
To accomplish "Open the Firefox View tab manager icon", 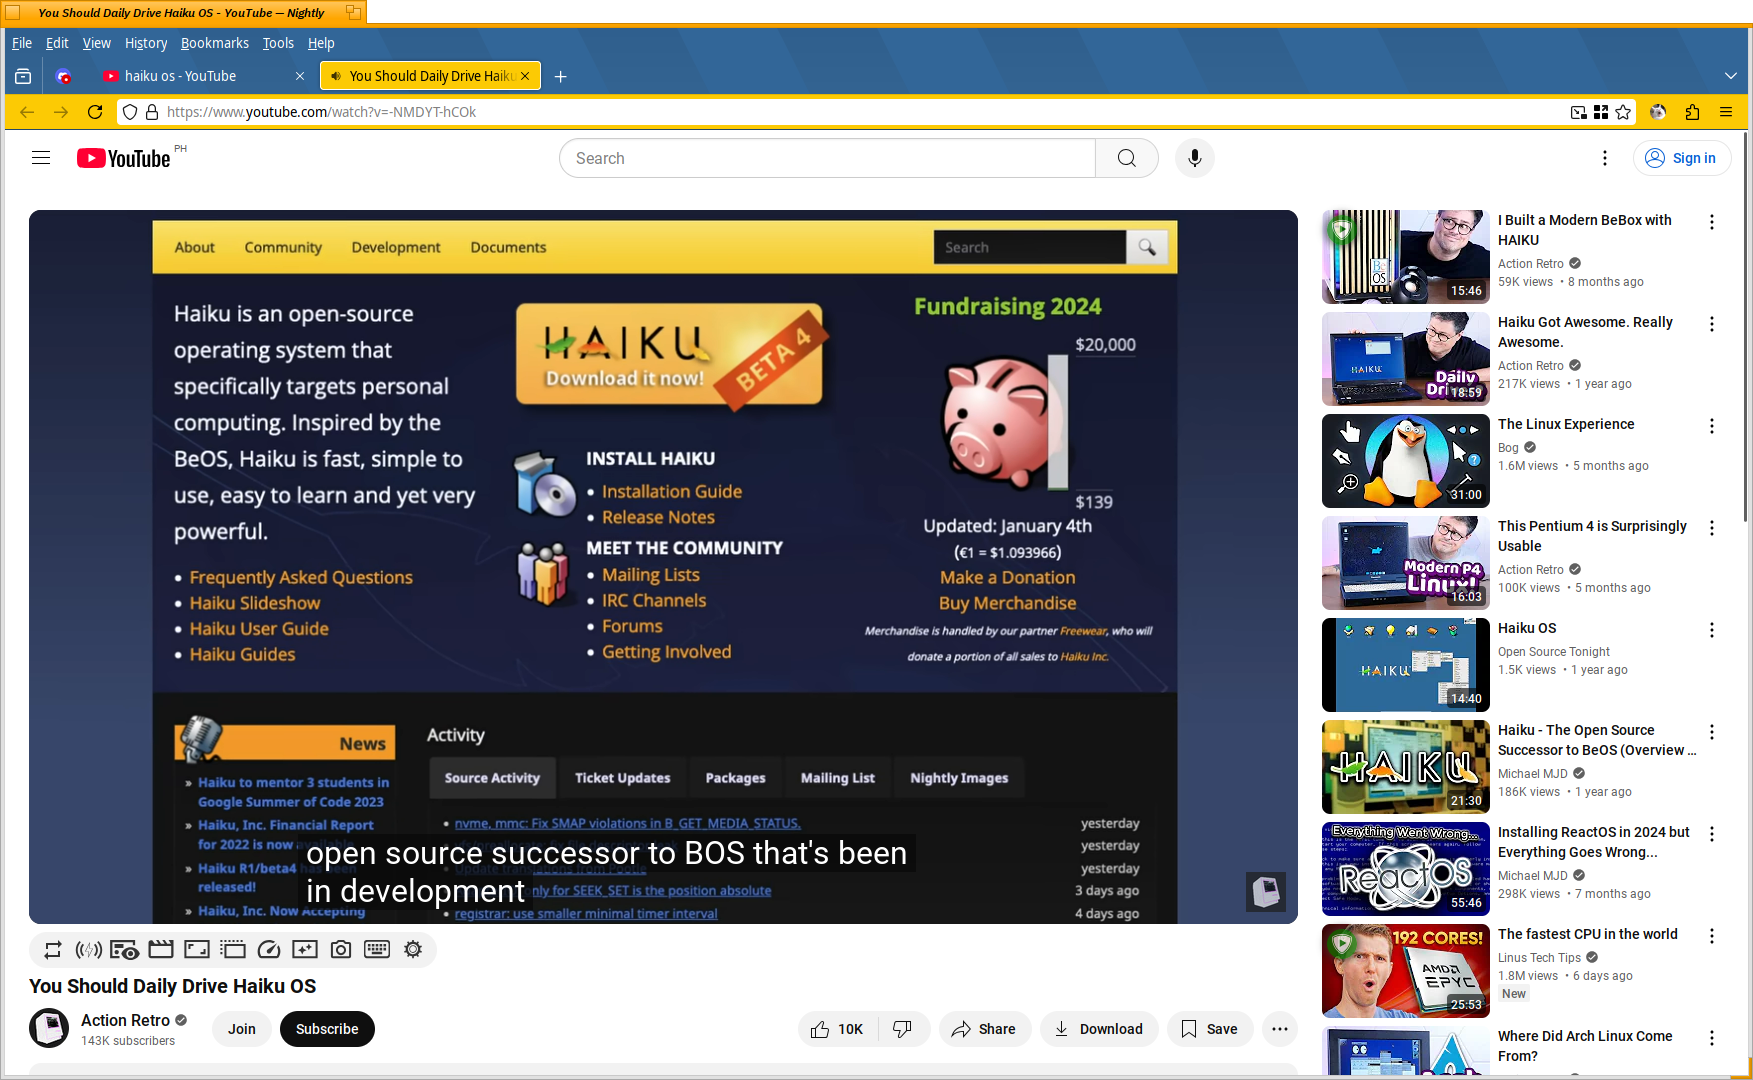I will pyautogui.click(x=23, y=76).
